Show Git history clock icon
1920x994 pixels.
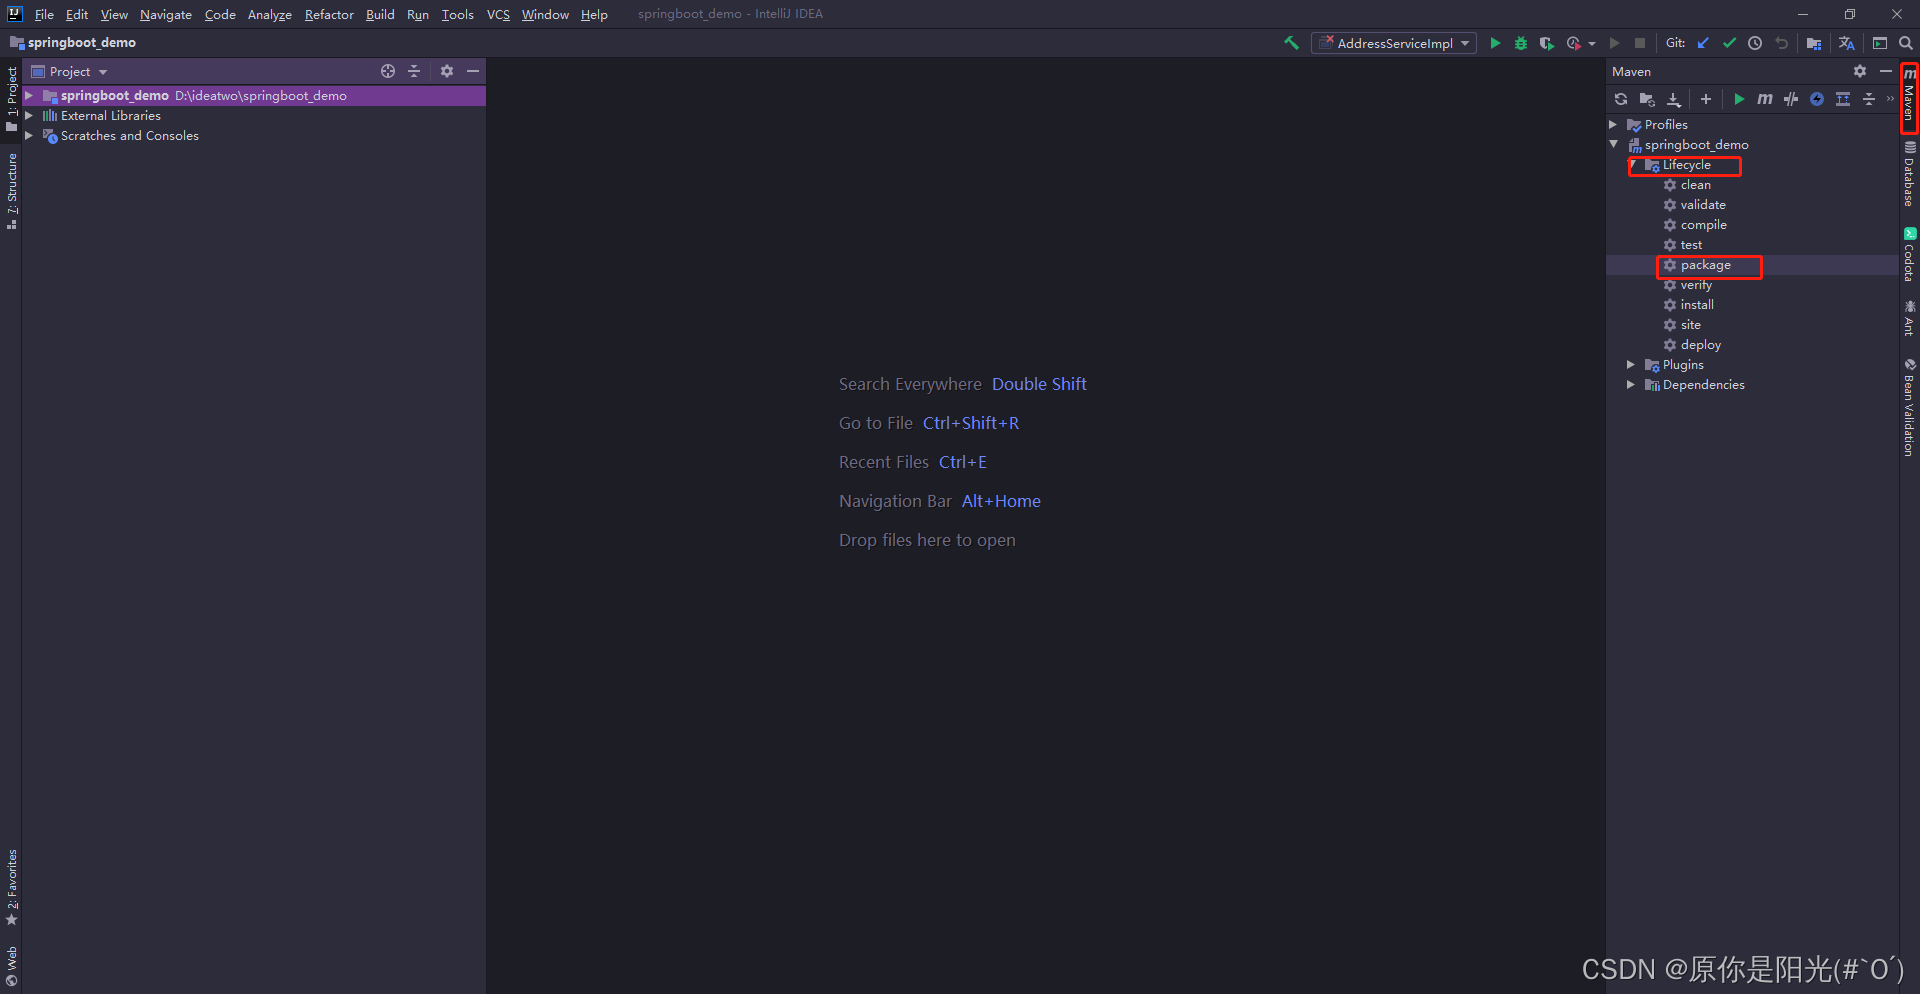1755,43
